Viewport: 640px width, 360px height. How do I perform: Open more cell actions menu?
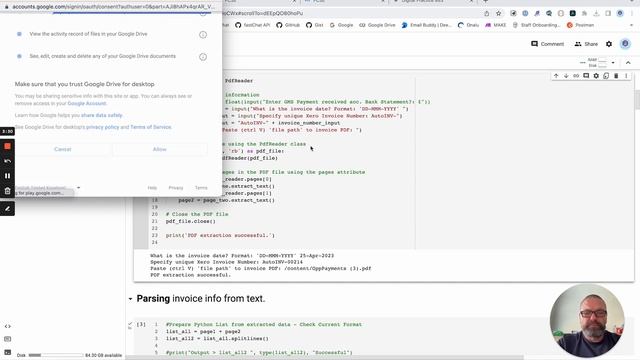tap(626, 76)
